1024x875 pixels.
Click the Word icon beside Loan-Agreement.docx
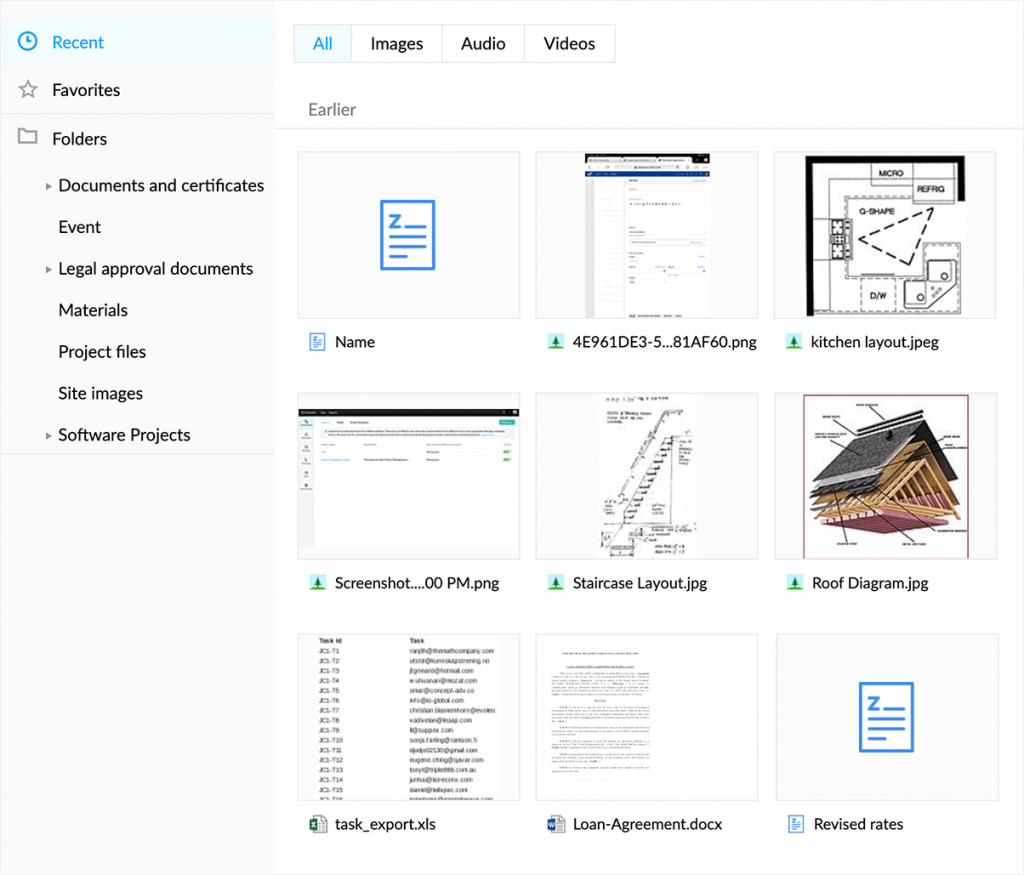point(556,823)
